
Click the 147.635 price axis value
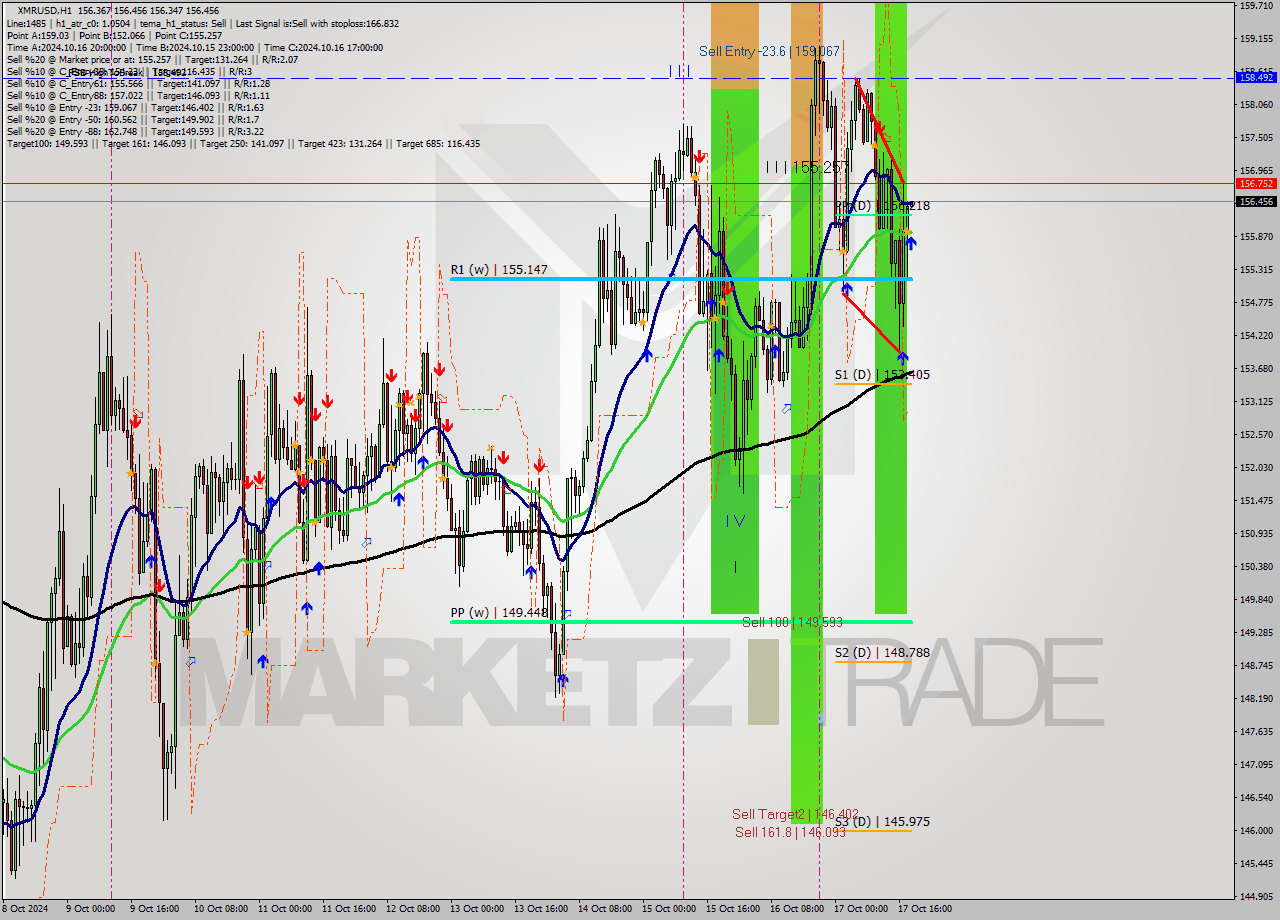pyautogui.click(x=1256, y=732)
